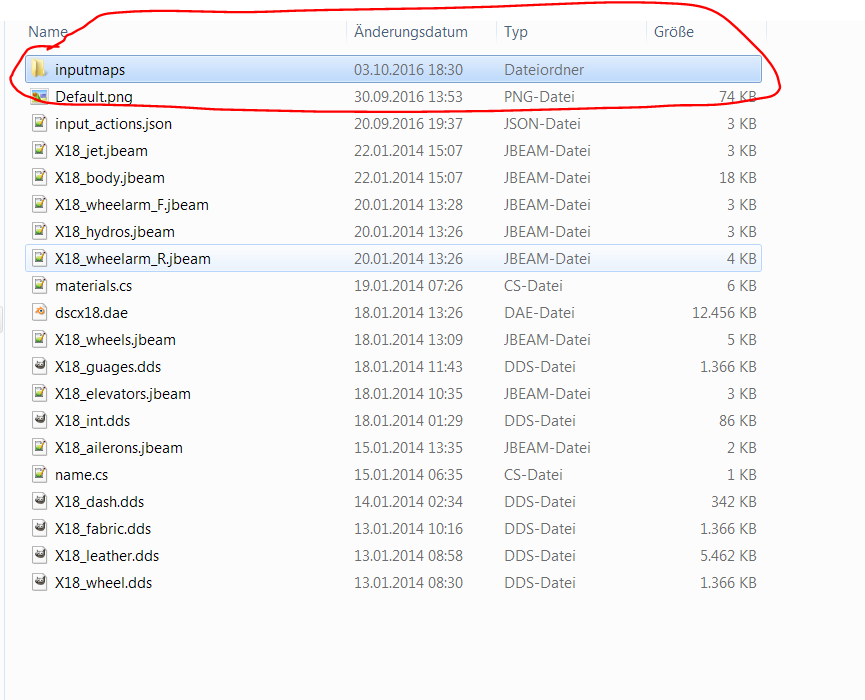Click the input_actions.json file icon
Image resolution: width=865 pixels, height=700 pixels.
click(x=39, y=123)
